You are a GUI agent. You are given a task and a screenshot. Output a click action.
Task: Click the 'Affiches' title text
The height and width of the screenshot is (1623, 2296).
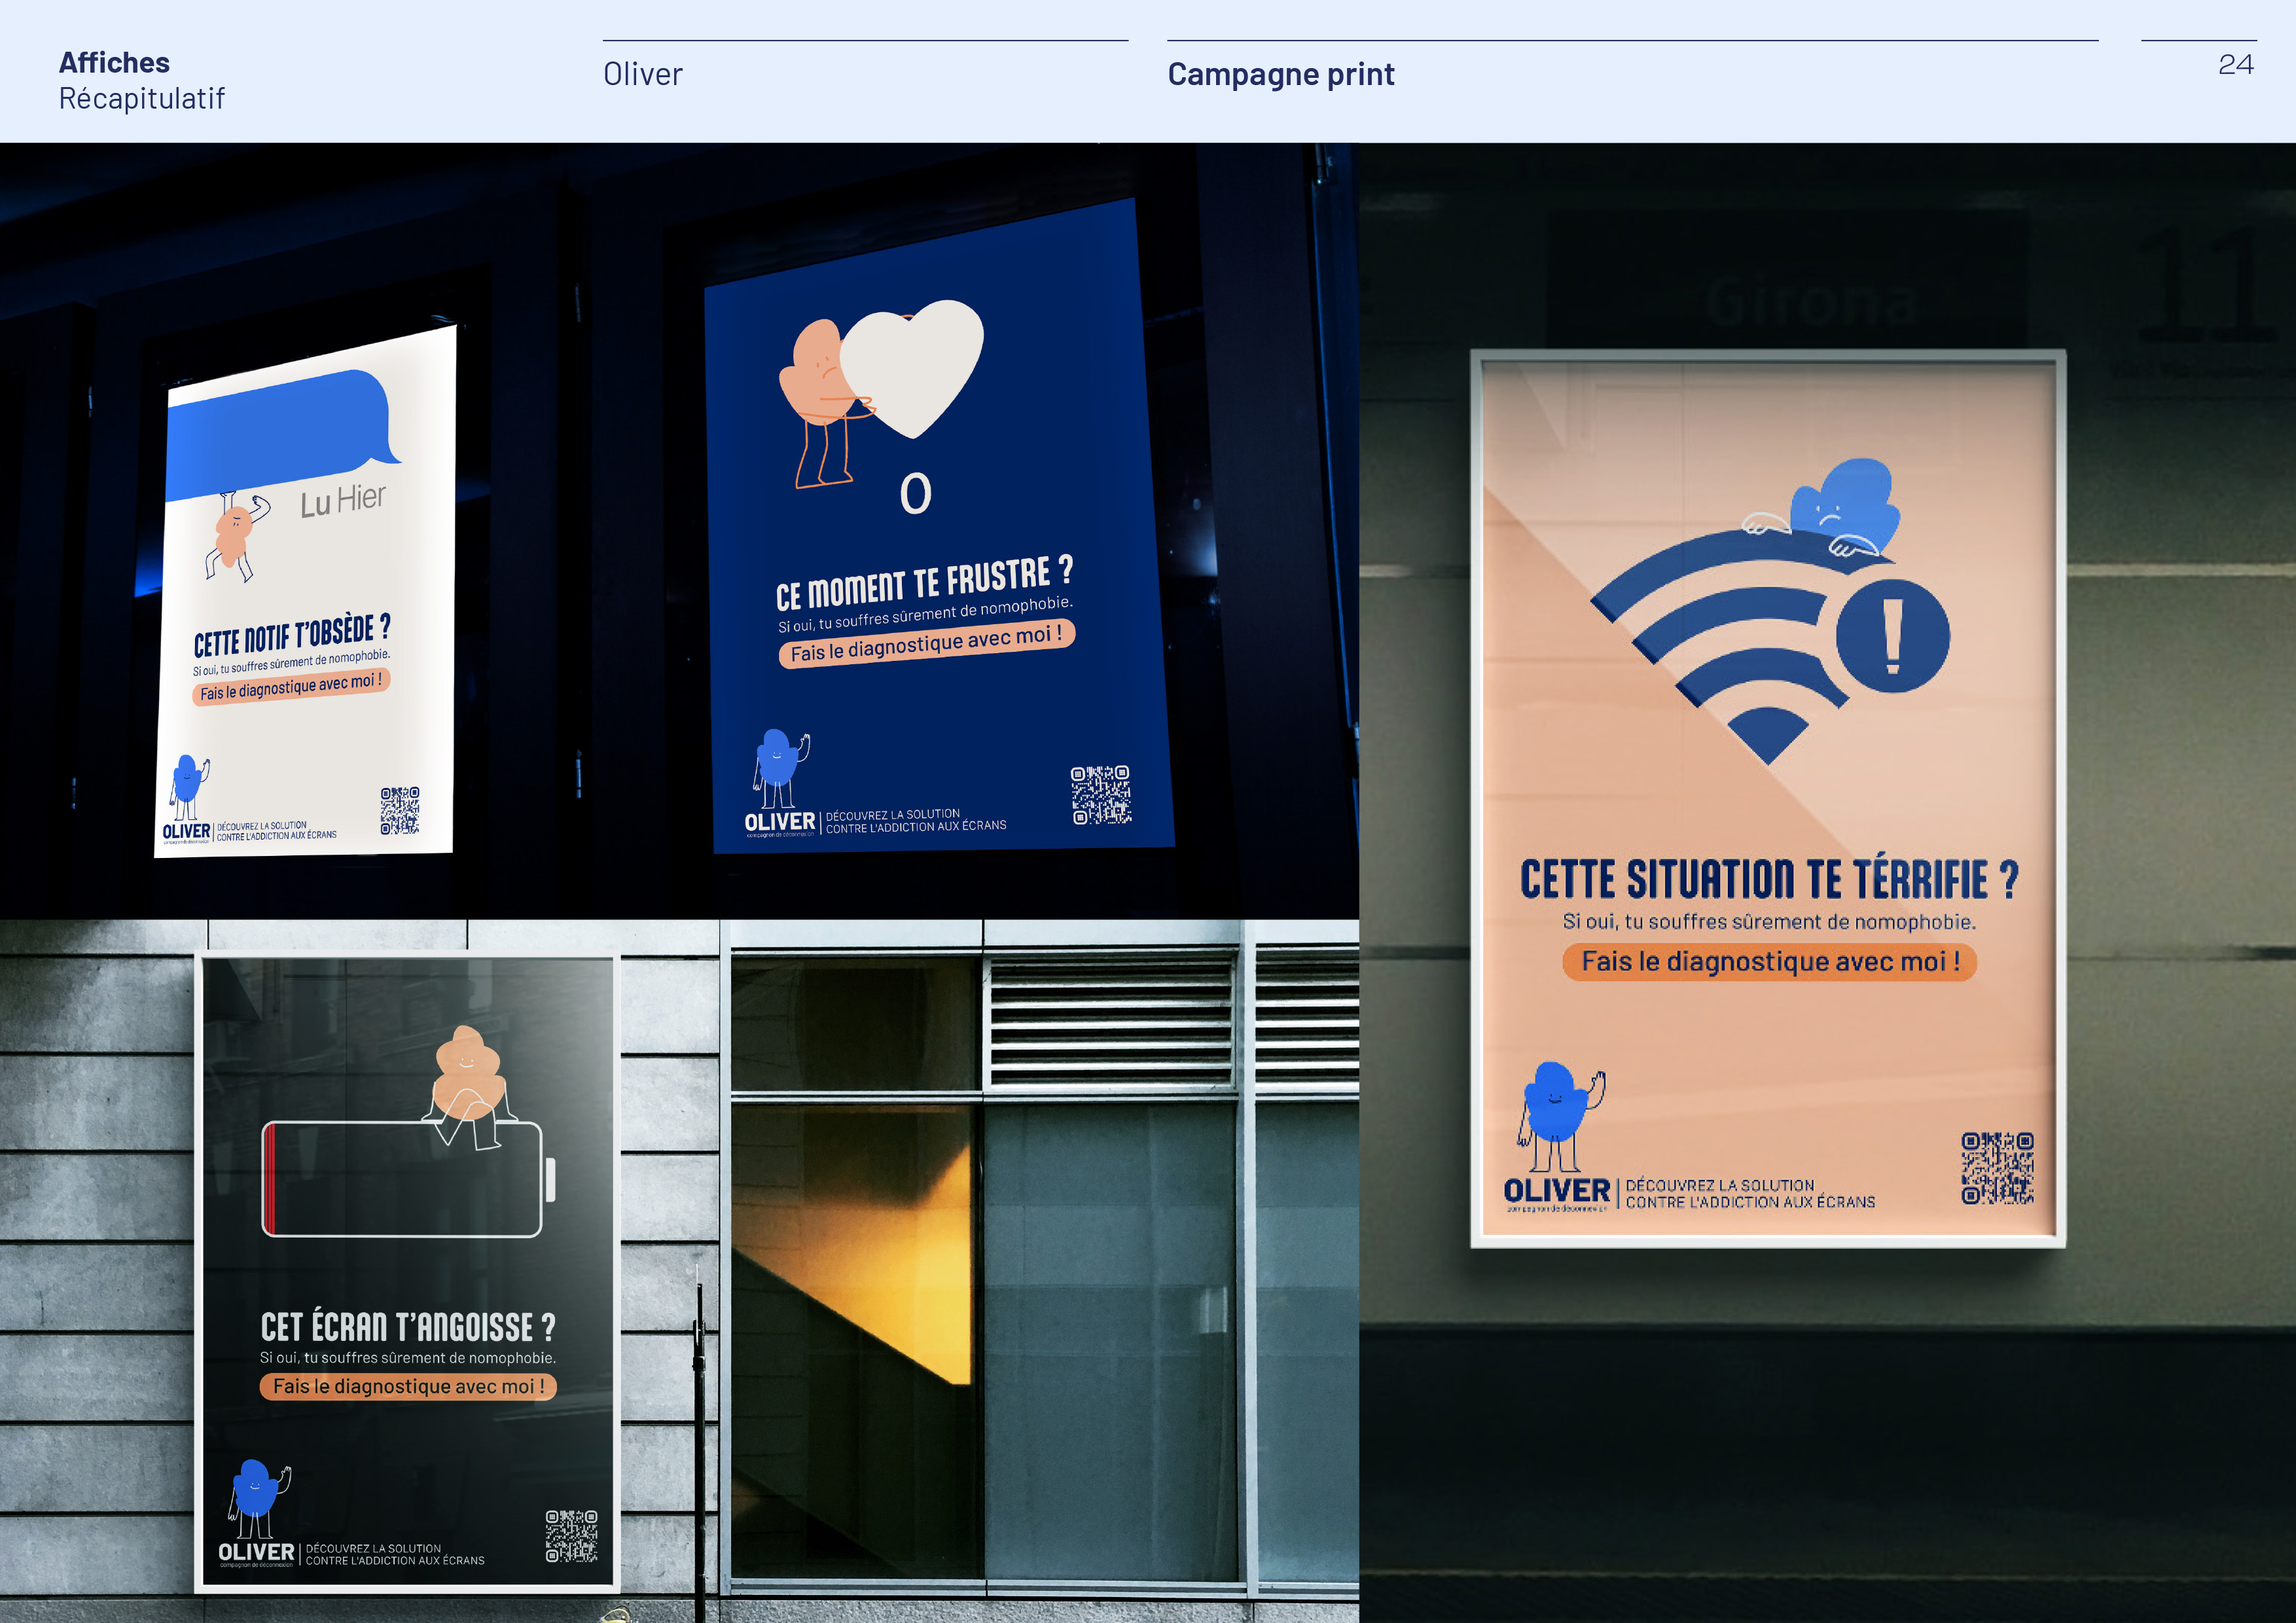click(x=114, y=62)
